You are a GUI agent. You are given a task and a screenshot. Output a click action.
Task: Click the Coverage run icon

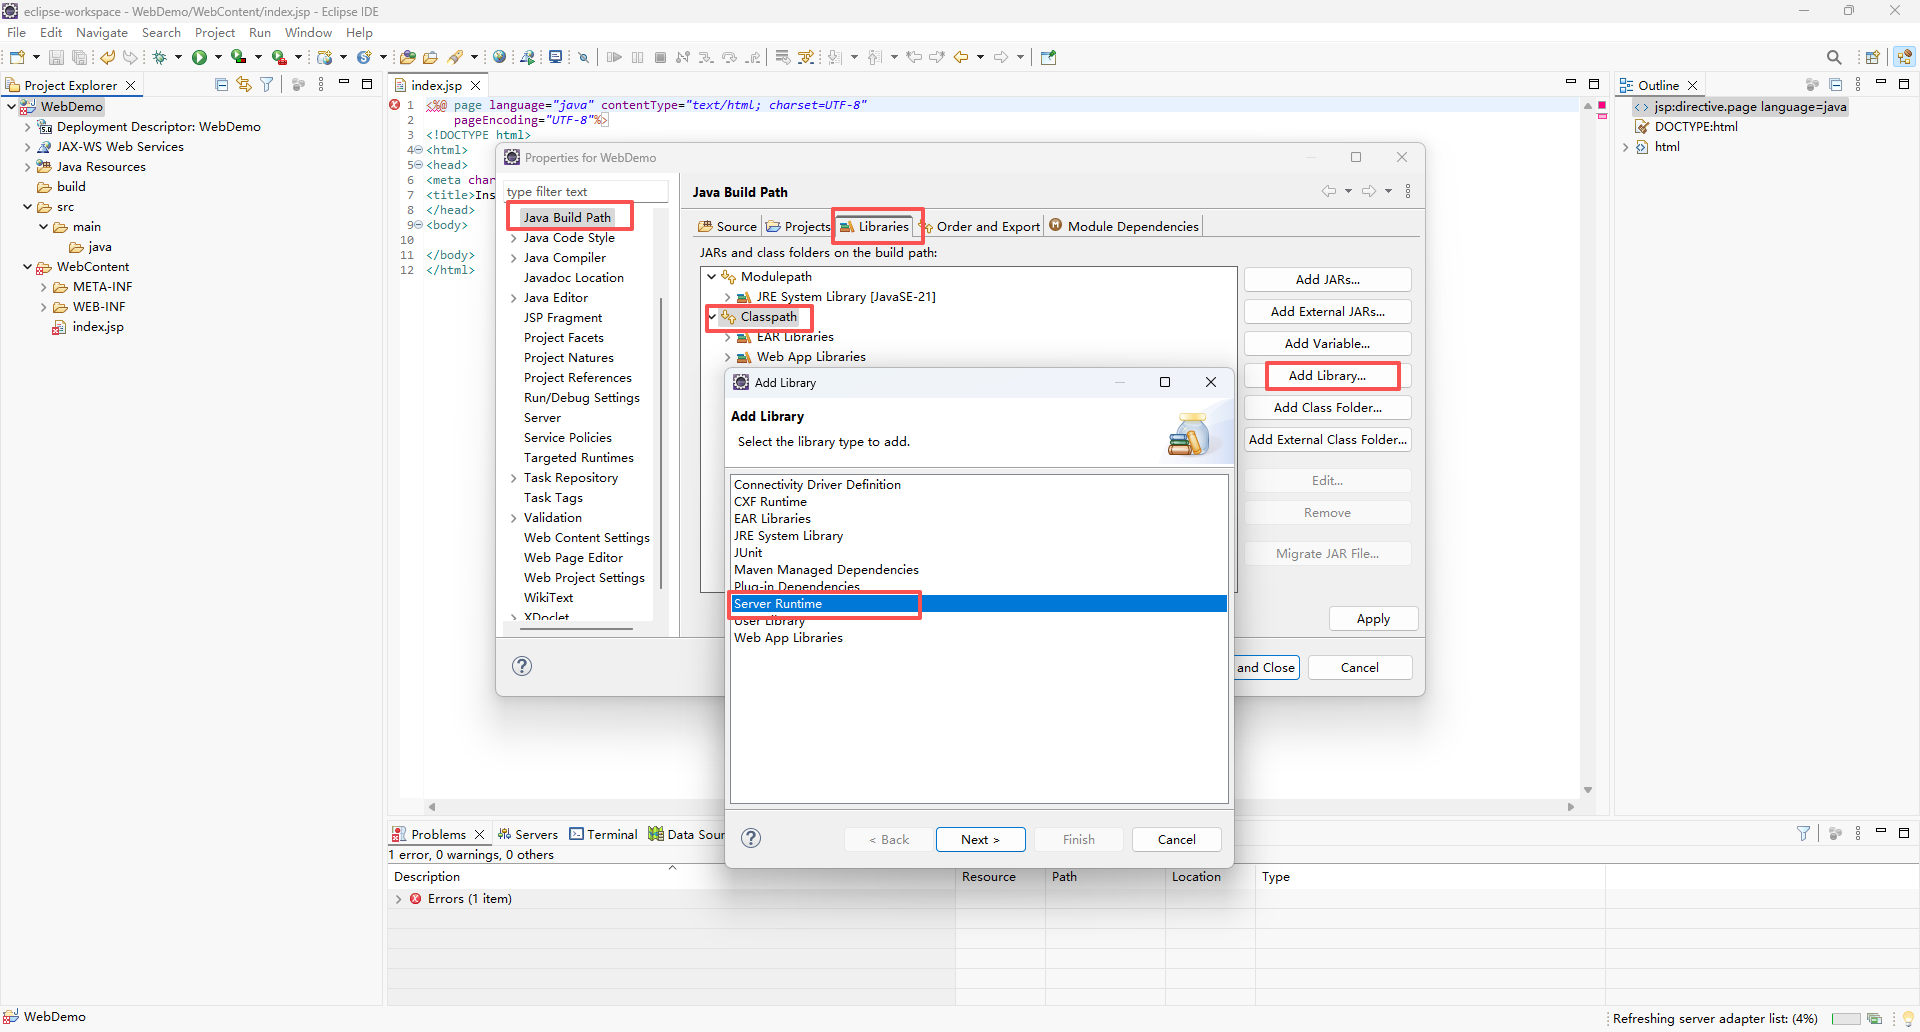[x=238, y=57]
